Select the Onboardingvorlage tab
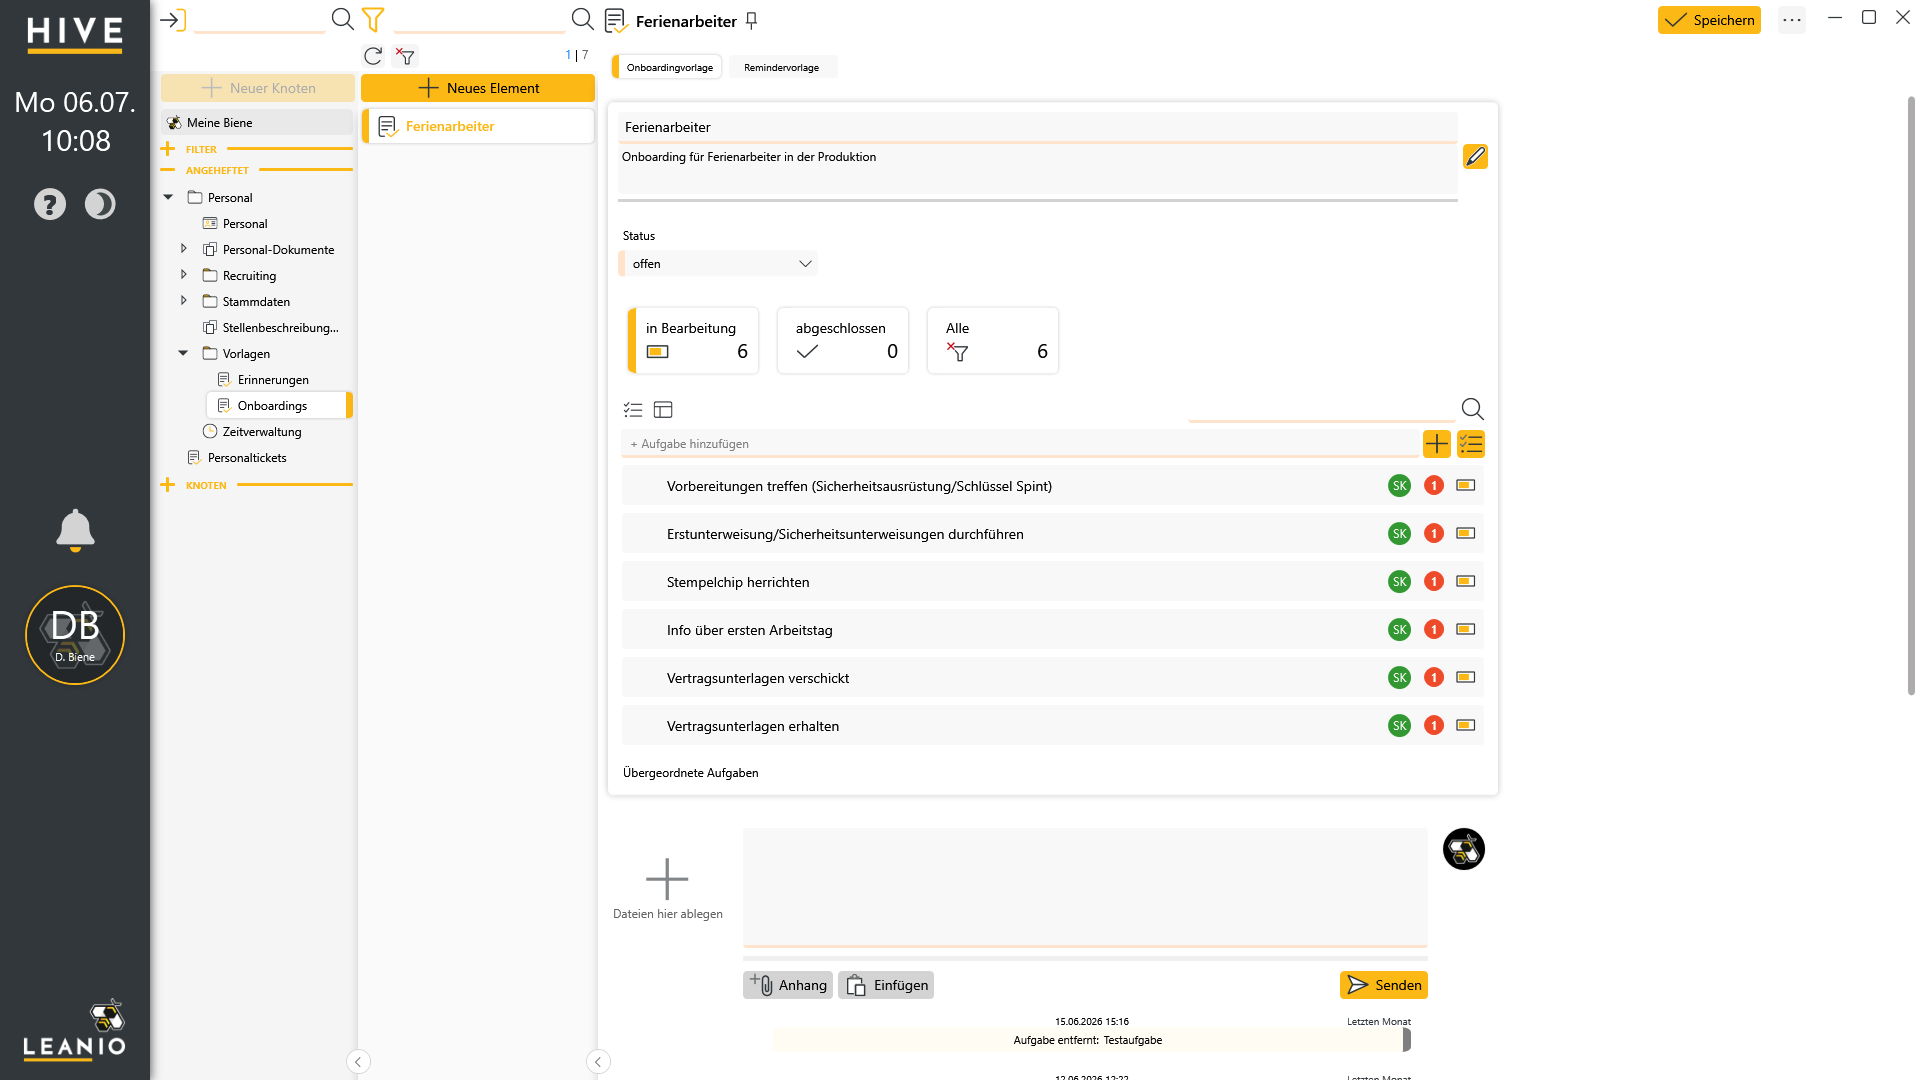This screenshot has height=1080, width=1920. coord(669,67)
